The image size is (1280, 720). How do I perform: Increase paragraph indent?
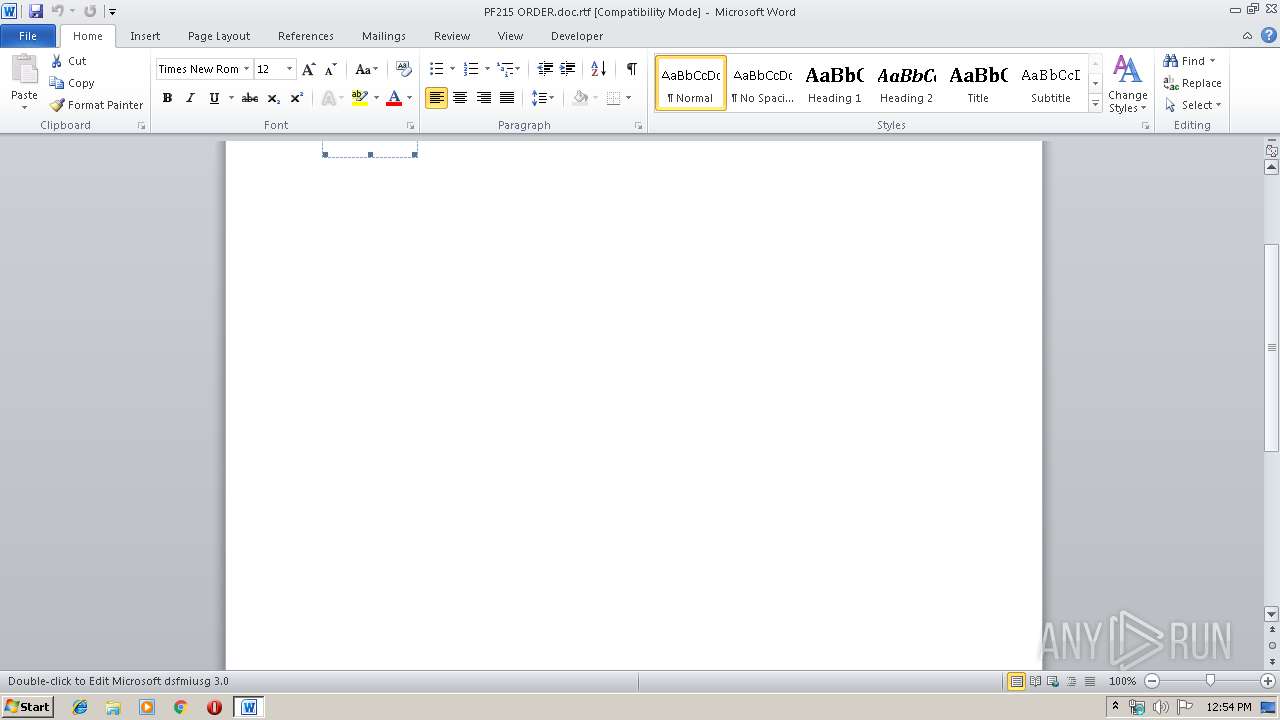[567, 69]
